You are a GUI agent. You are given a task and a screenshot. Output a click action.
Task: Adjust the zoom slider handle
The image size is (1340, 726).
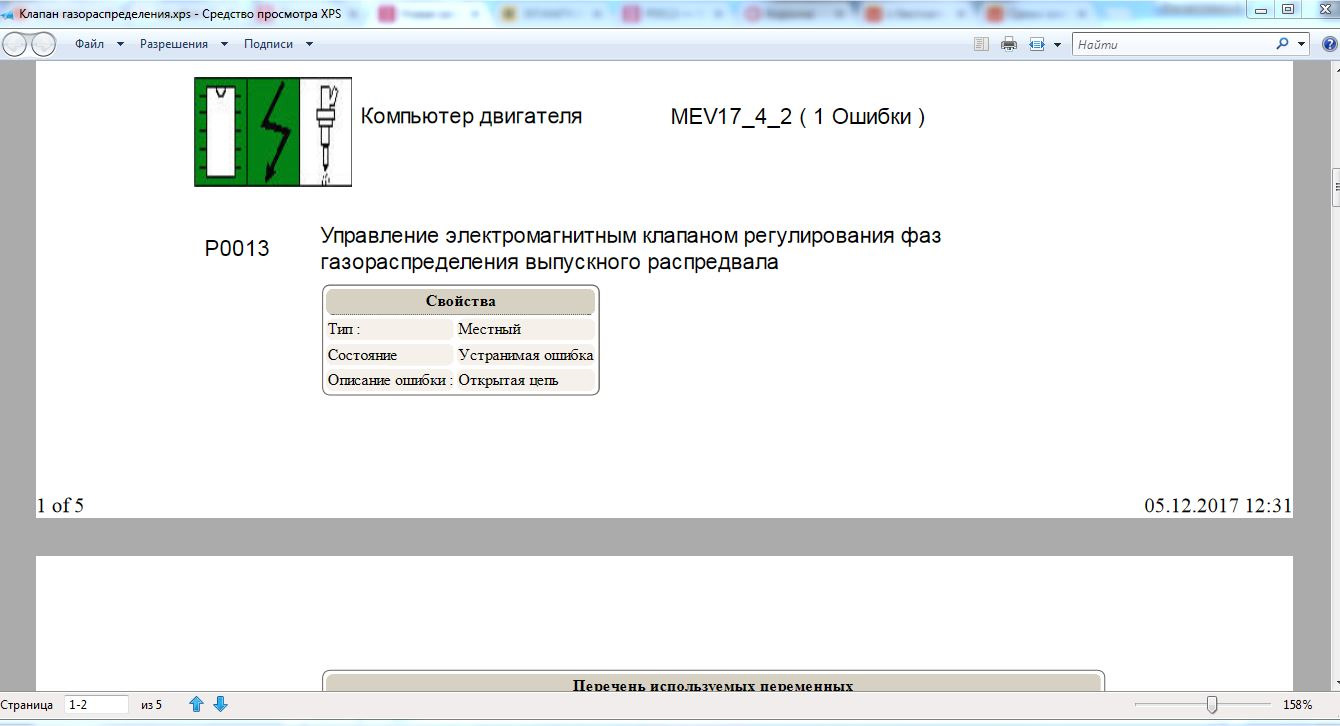tap(1212, 705)
